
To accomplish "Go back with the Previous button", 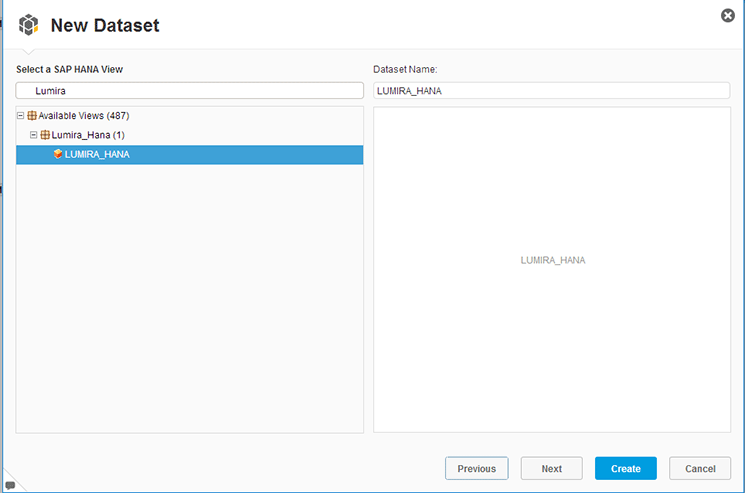I will coord(477,468).
